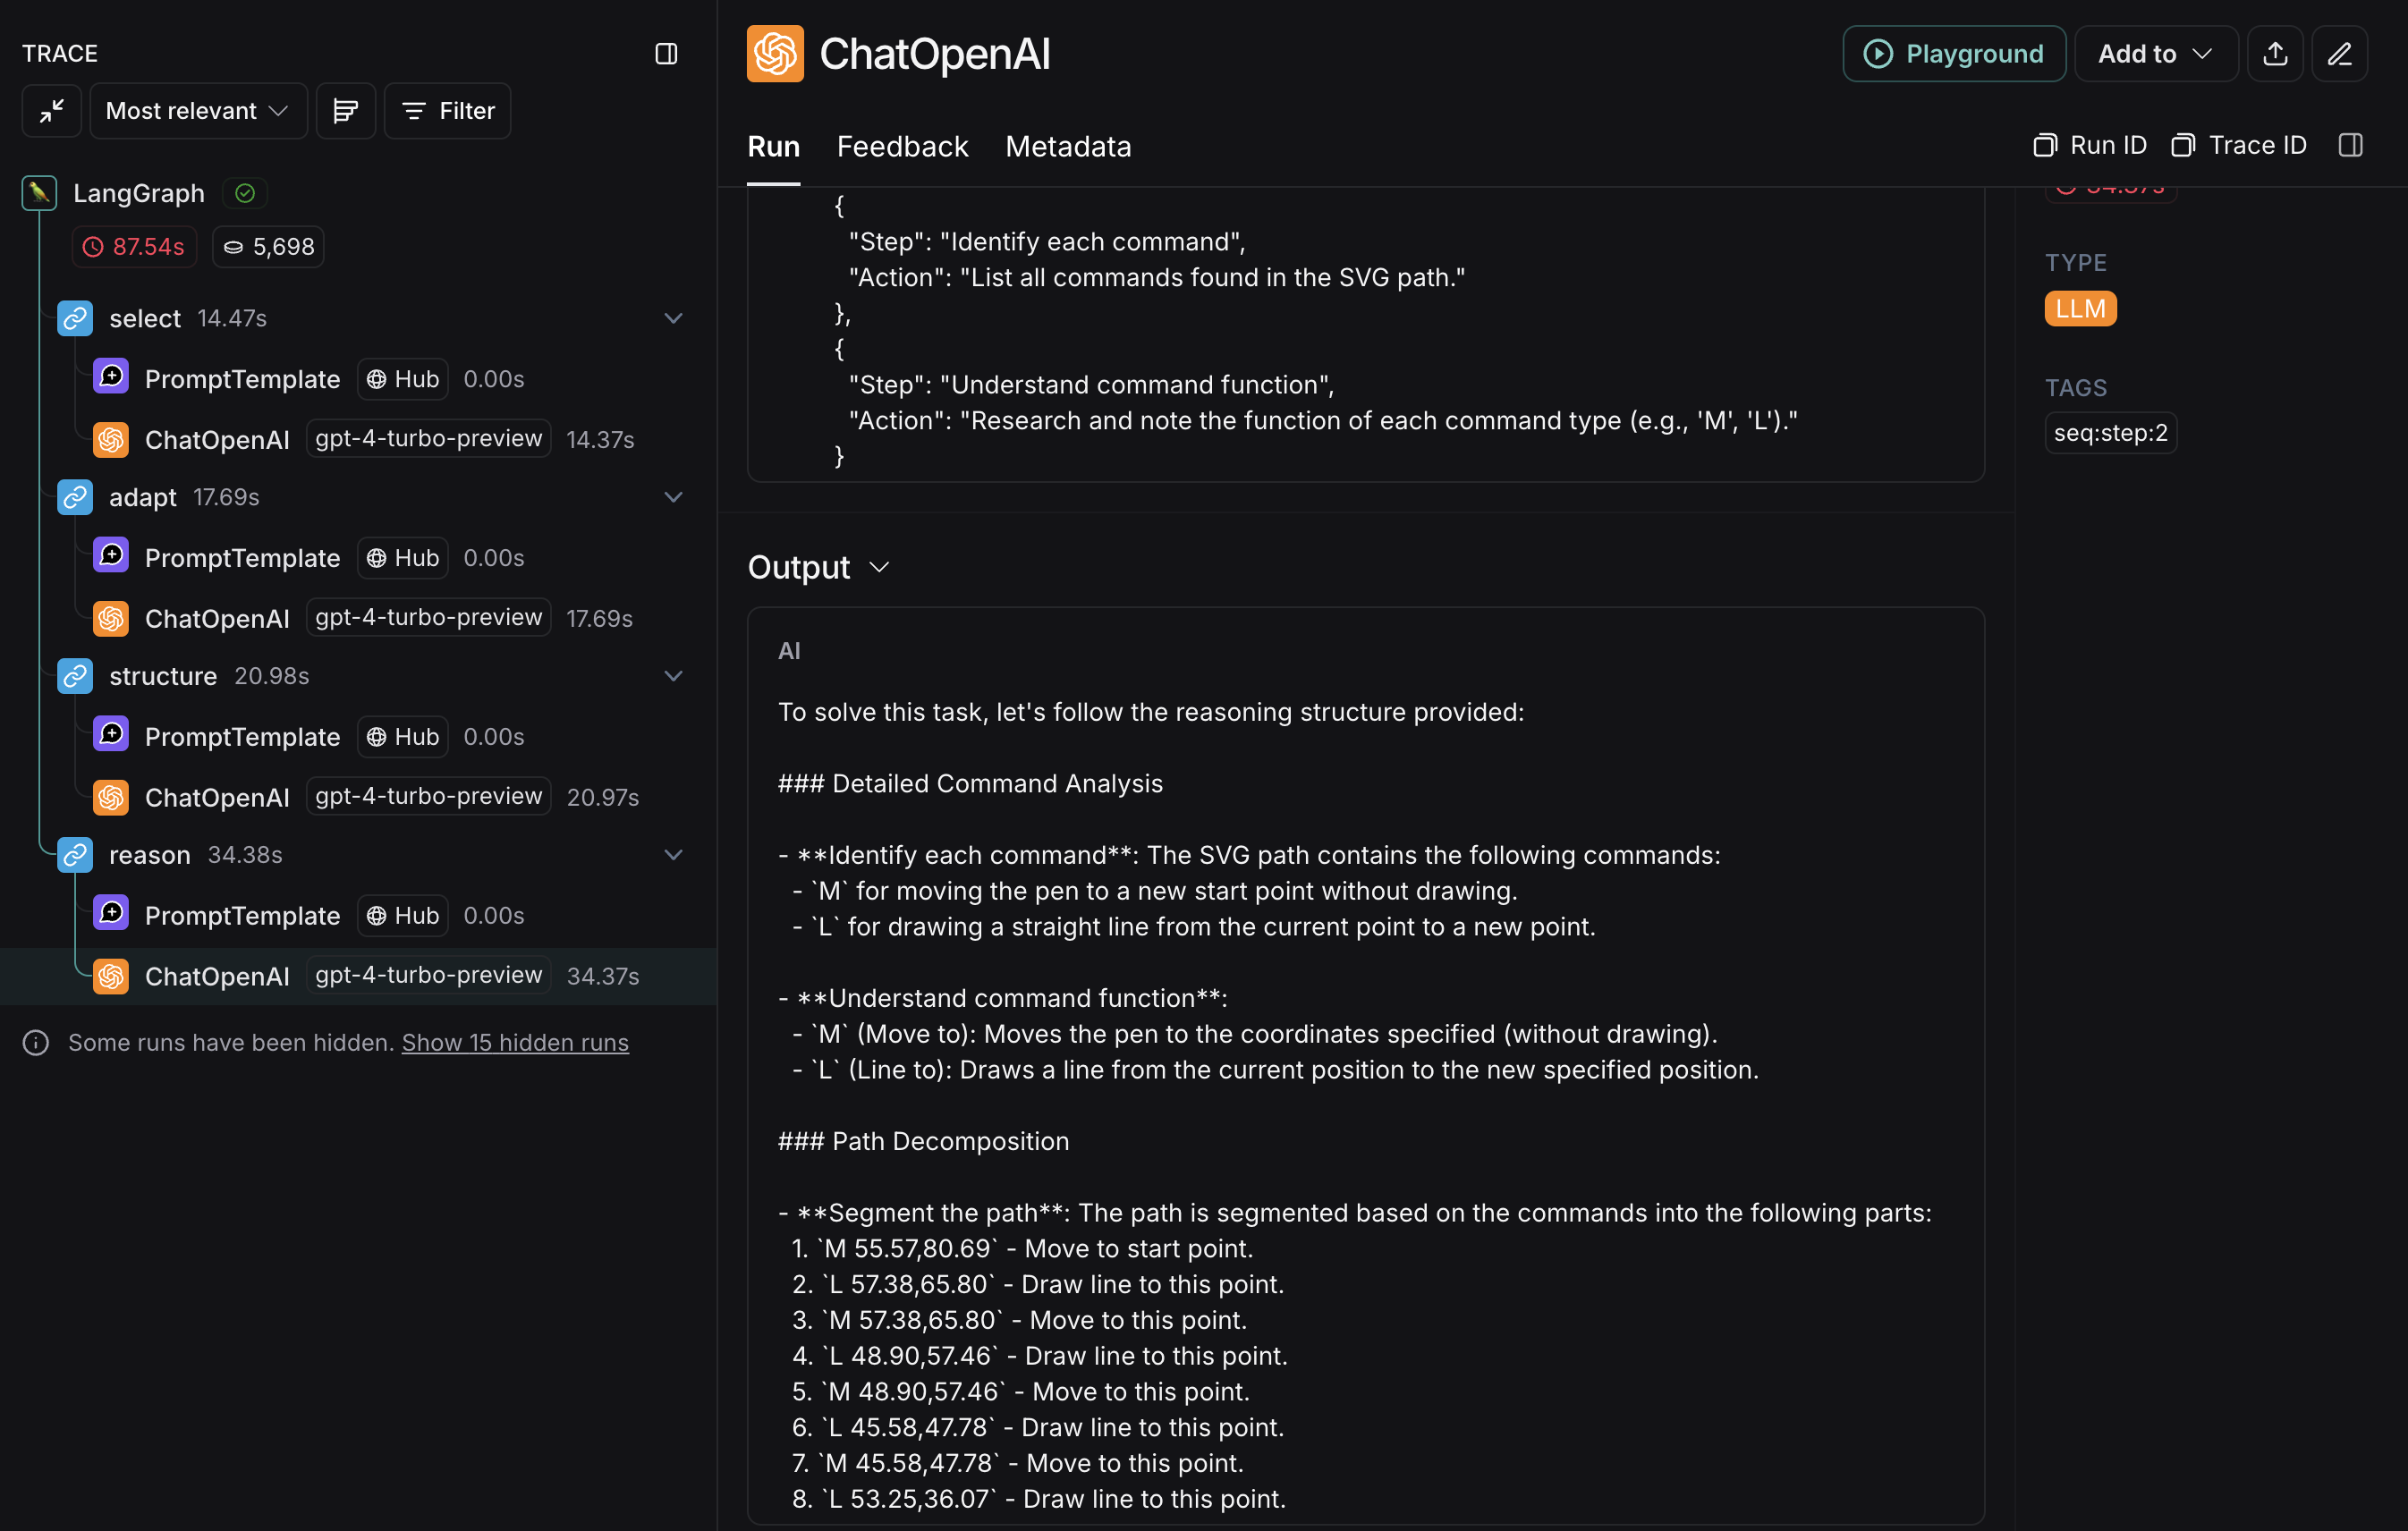Viewport: 2408px width, 1531px height.
Task: Click PromptTemplate icon under adapt
Action: [111, 556]
